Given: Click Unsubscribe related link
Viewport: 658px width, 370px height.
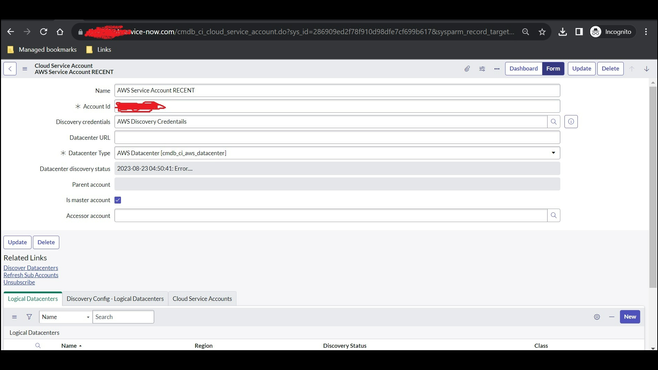Looking at the screenshot, I should pyautogui.click(x=19, y=282).
